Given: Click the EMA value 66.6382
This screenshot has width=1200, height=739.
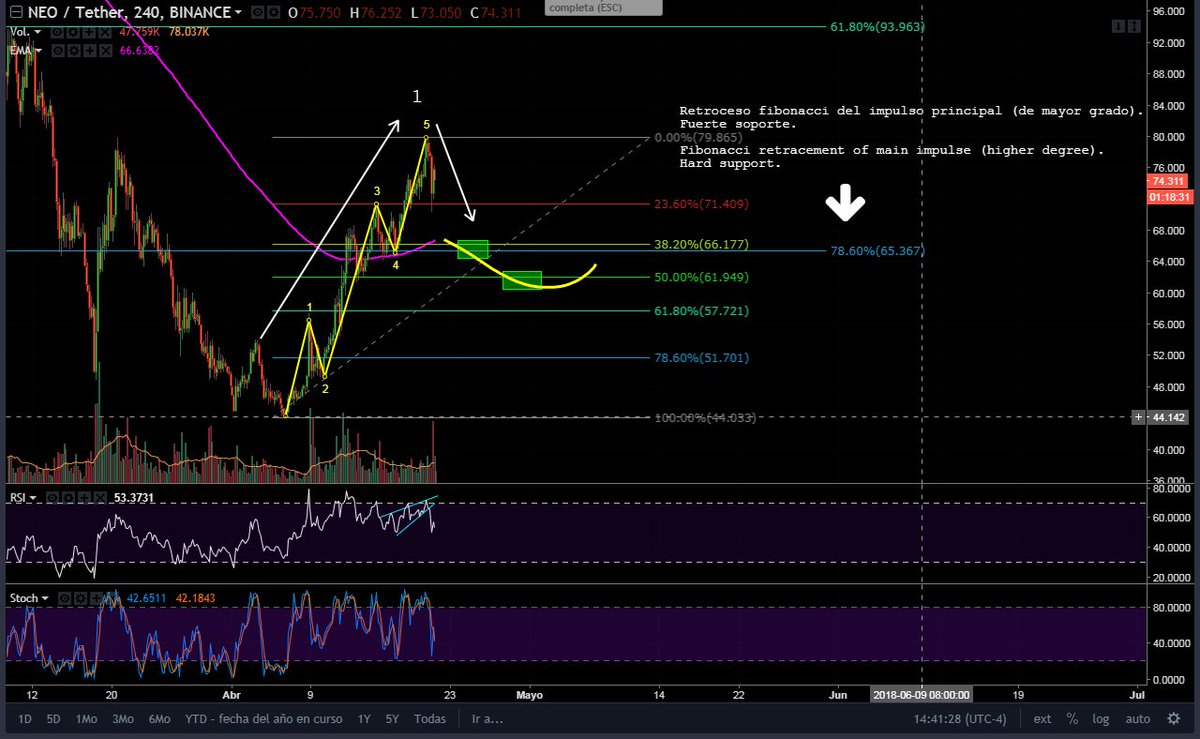Looking at the screenshot, I should (x=139, y=51).
